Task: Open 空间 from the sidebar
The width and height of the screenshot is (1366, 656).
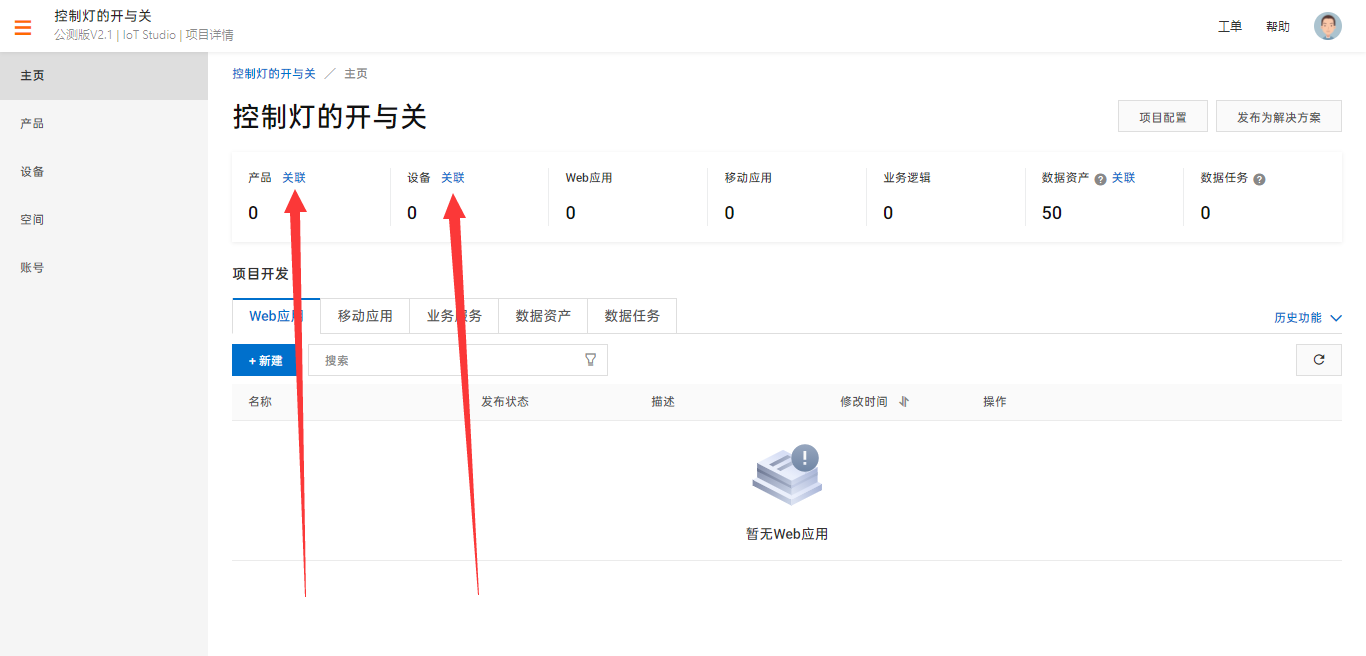Action: coord(31,219)
